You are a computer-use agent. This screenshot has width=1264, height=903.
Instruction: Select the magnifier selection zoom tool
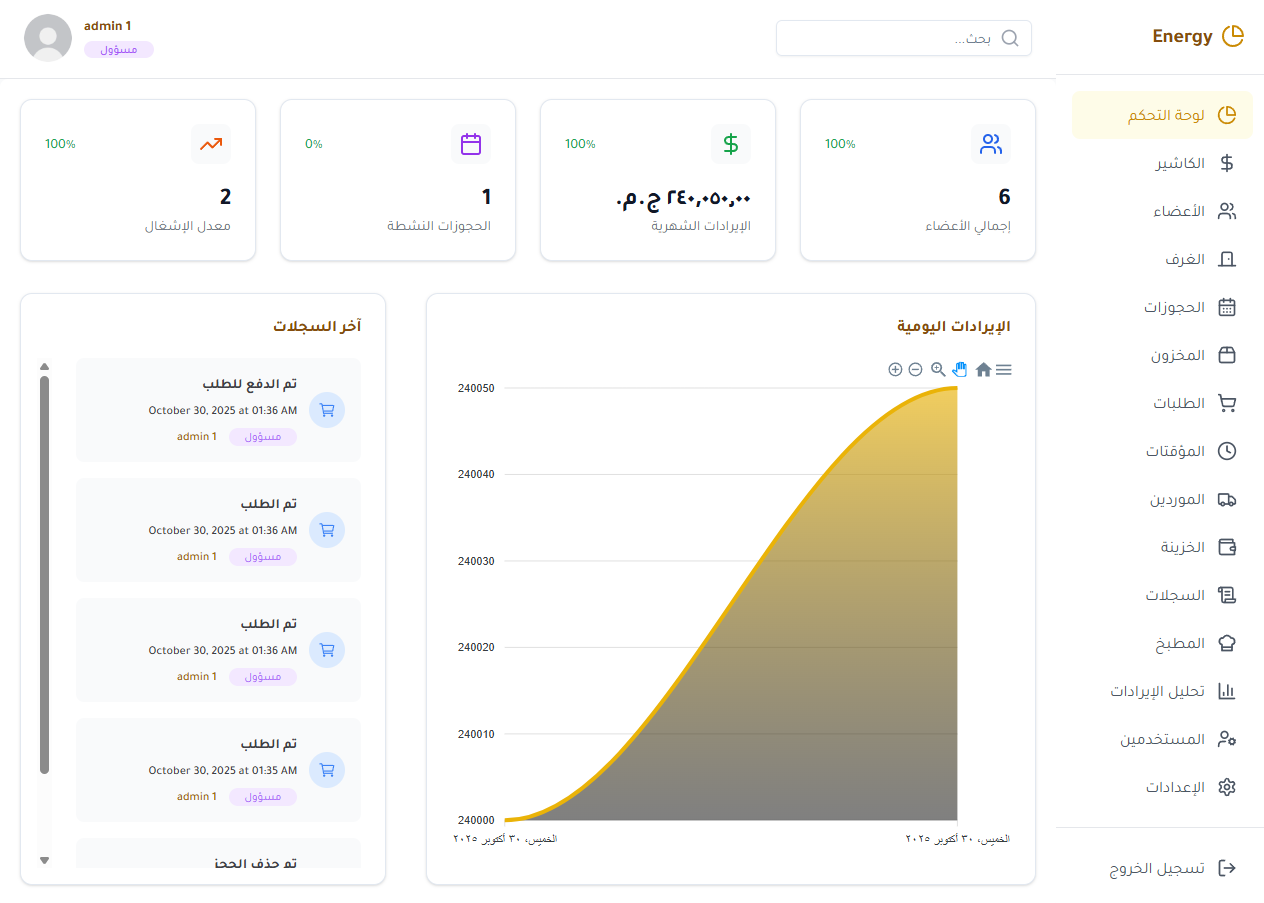pyautogui.click(x=938, y=369)
